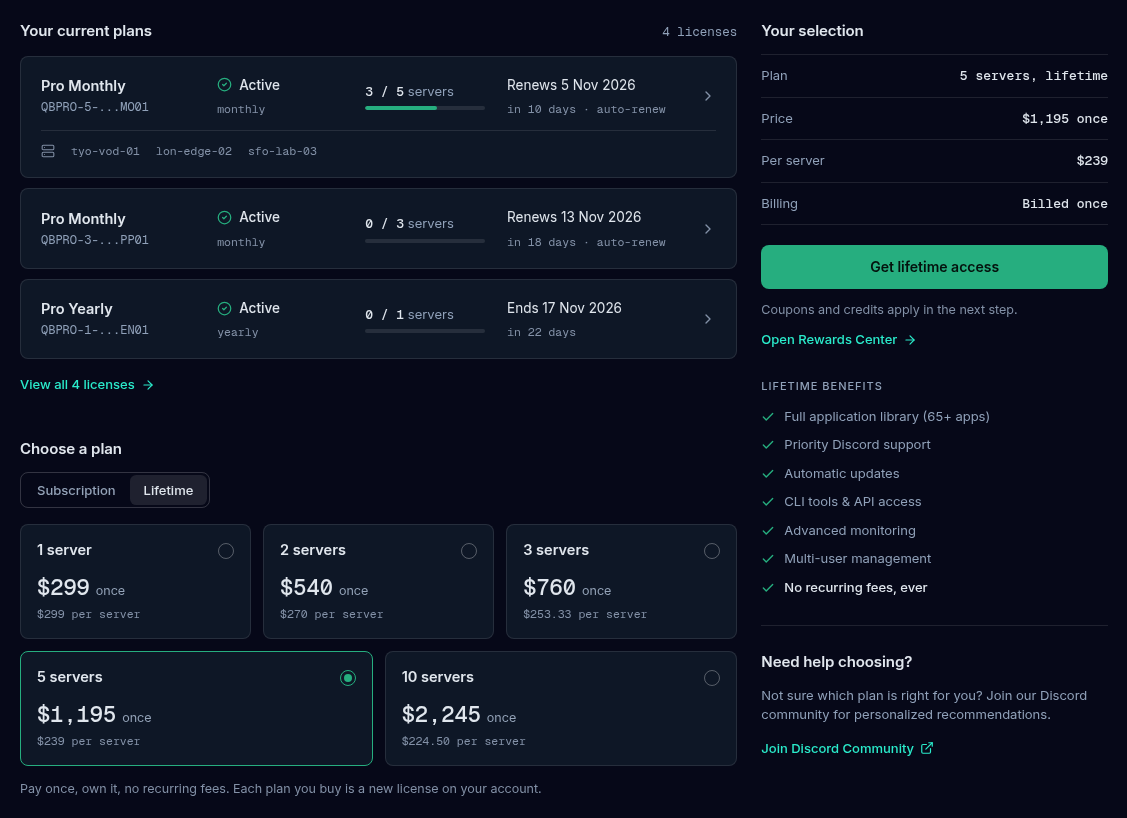
Task: Click the Get lifetime access button
Action: pyautogui.click(x=934, y=267)
